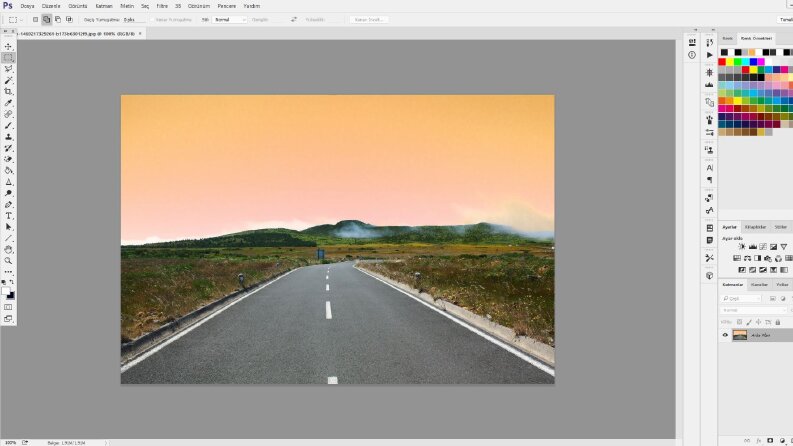Choose Subtract from Selection mode
Screen dimensions: 793x446
(x=58, y=20)
